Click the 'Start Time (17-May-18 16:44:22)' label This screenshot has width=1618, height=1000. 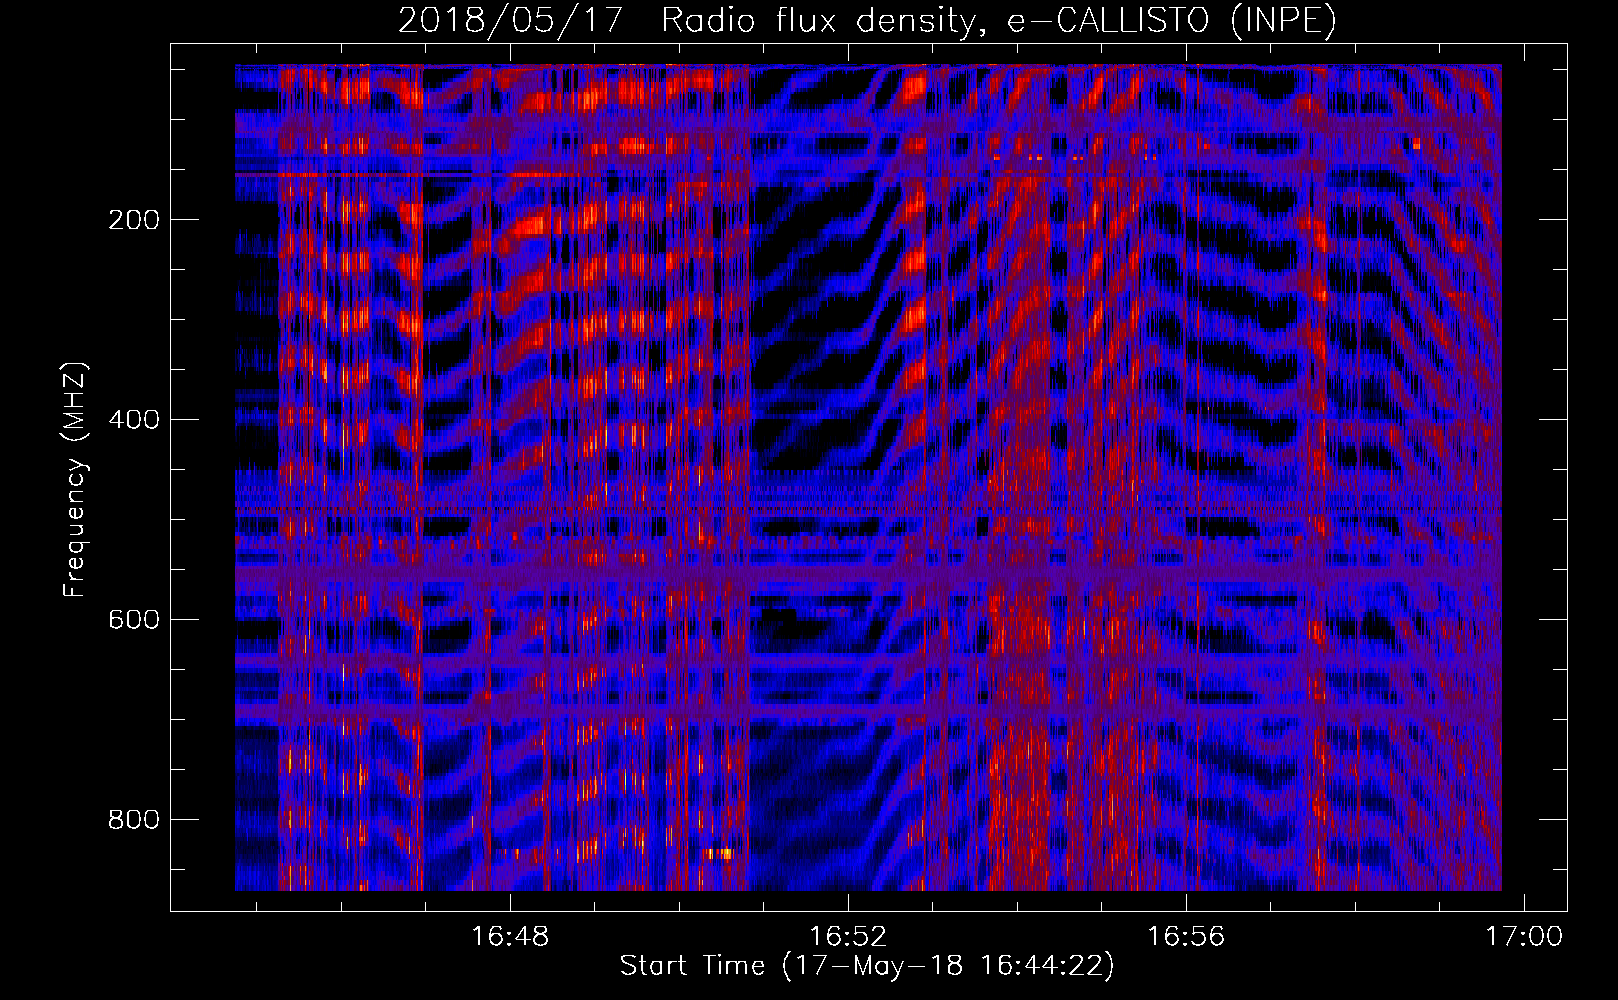pyautogui.click(x=867, y=966)
